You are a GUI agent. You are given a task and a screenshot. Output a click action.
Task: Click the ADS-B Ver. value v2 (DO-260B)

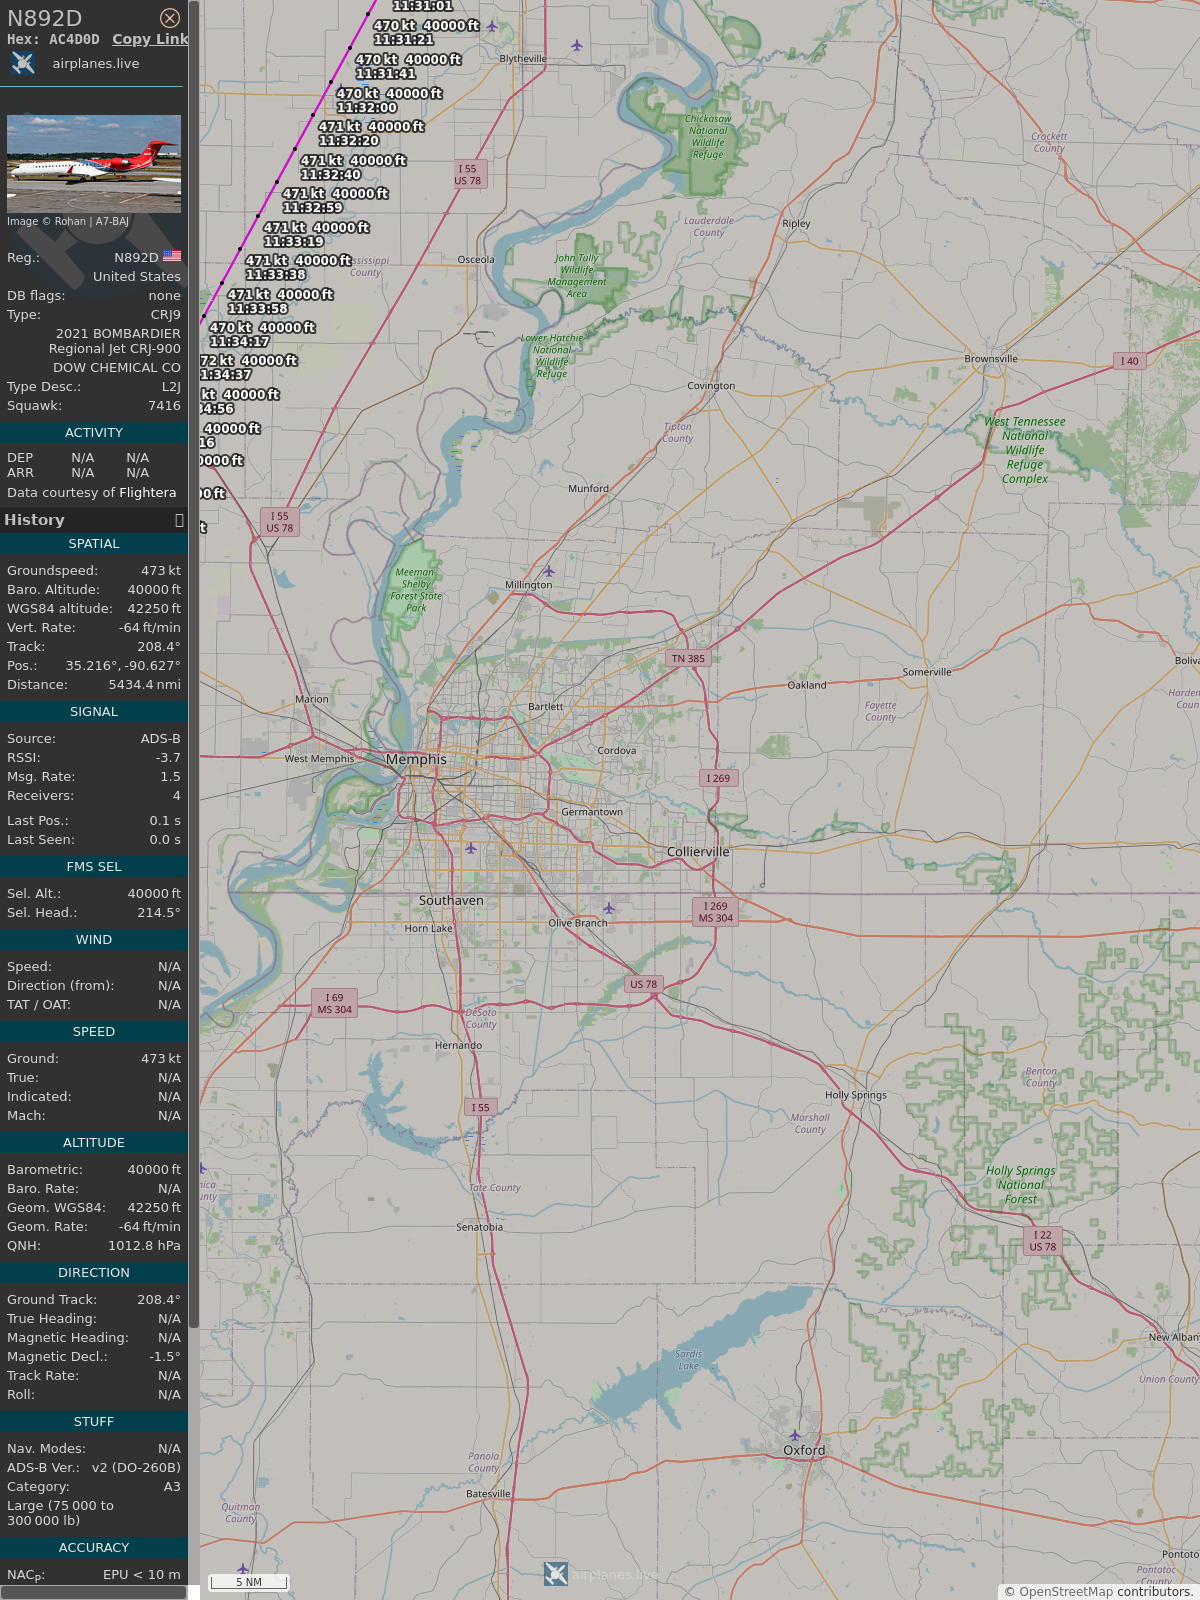pyautogui.click(x=137, y=1467)
